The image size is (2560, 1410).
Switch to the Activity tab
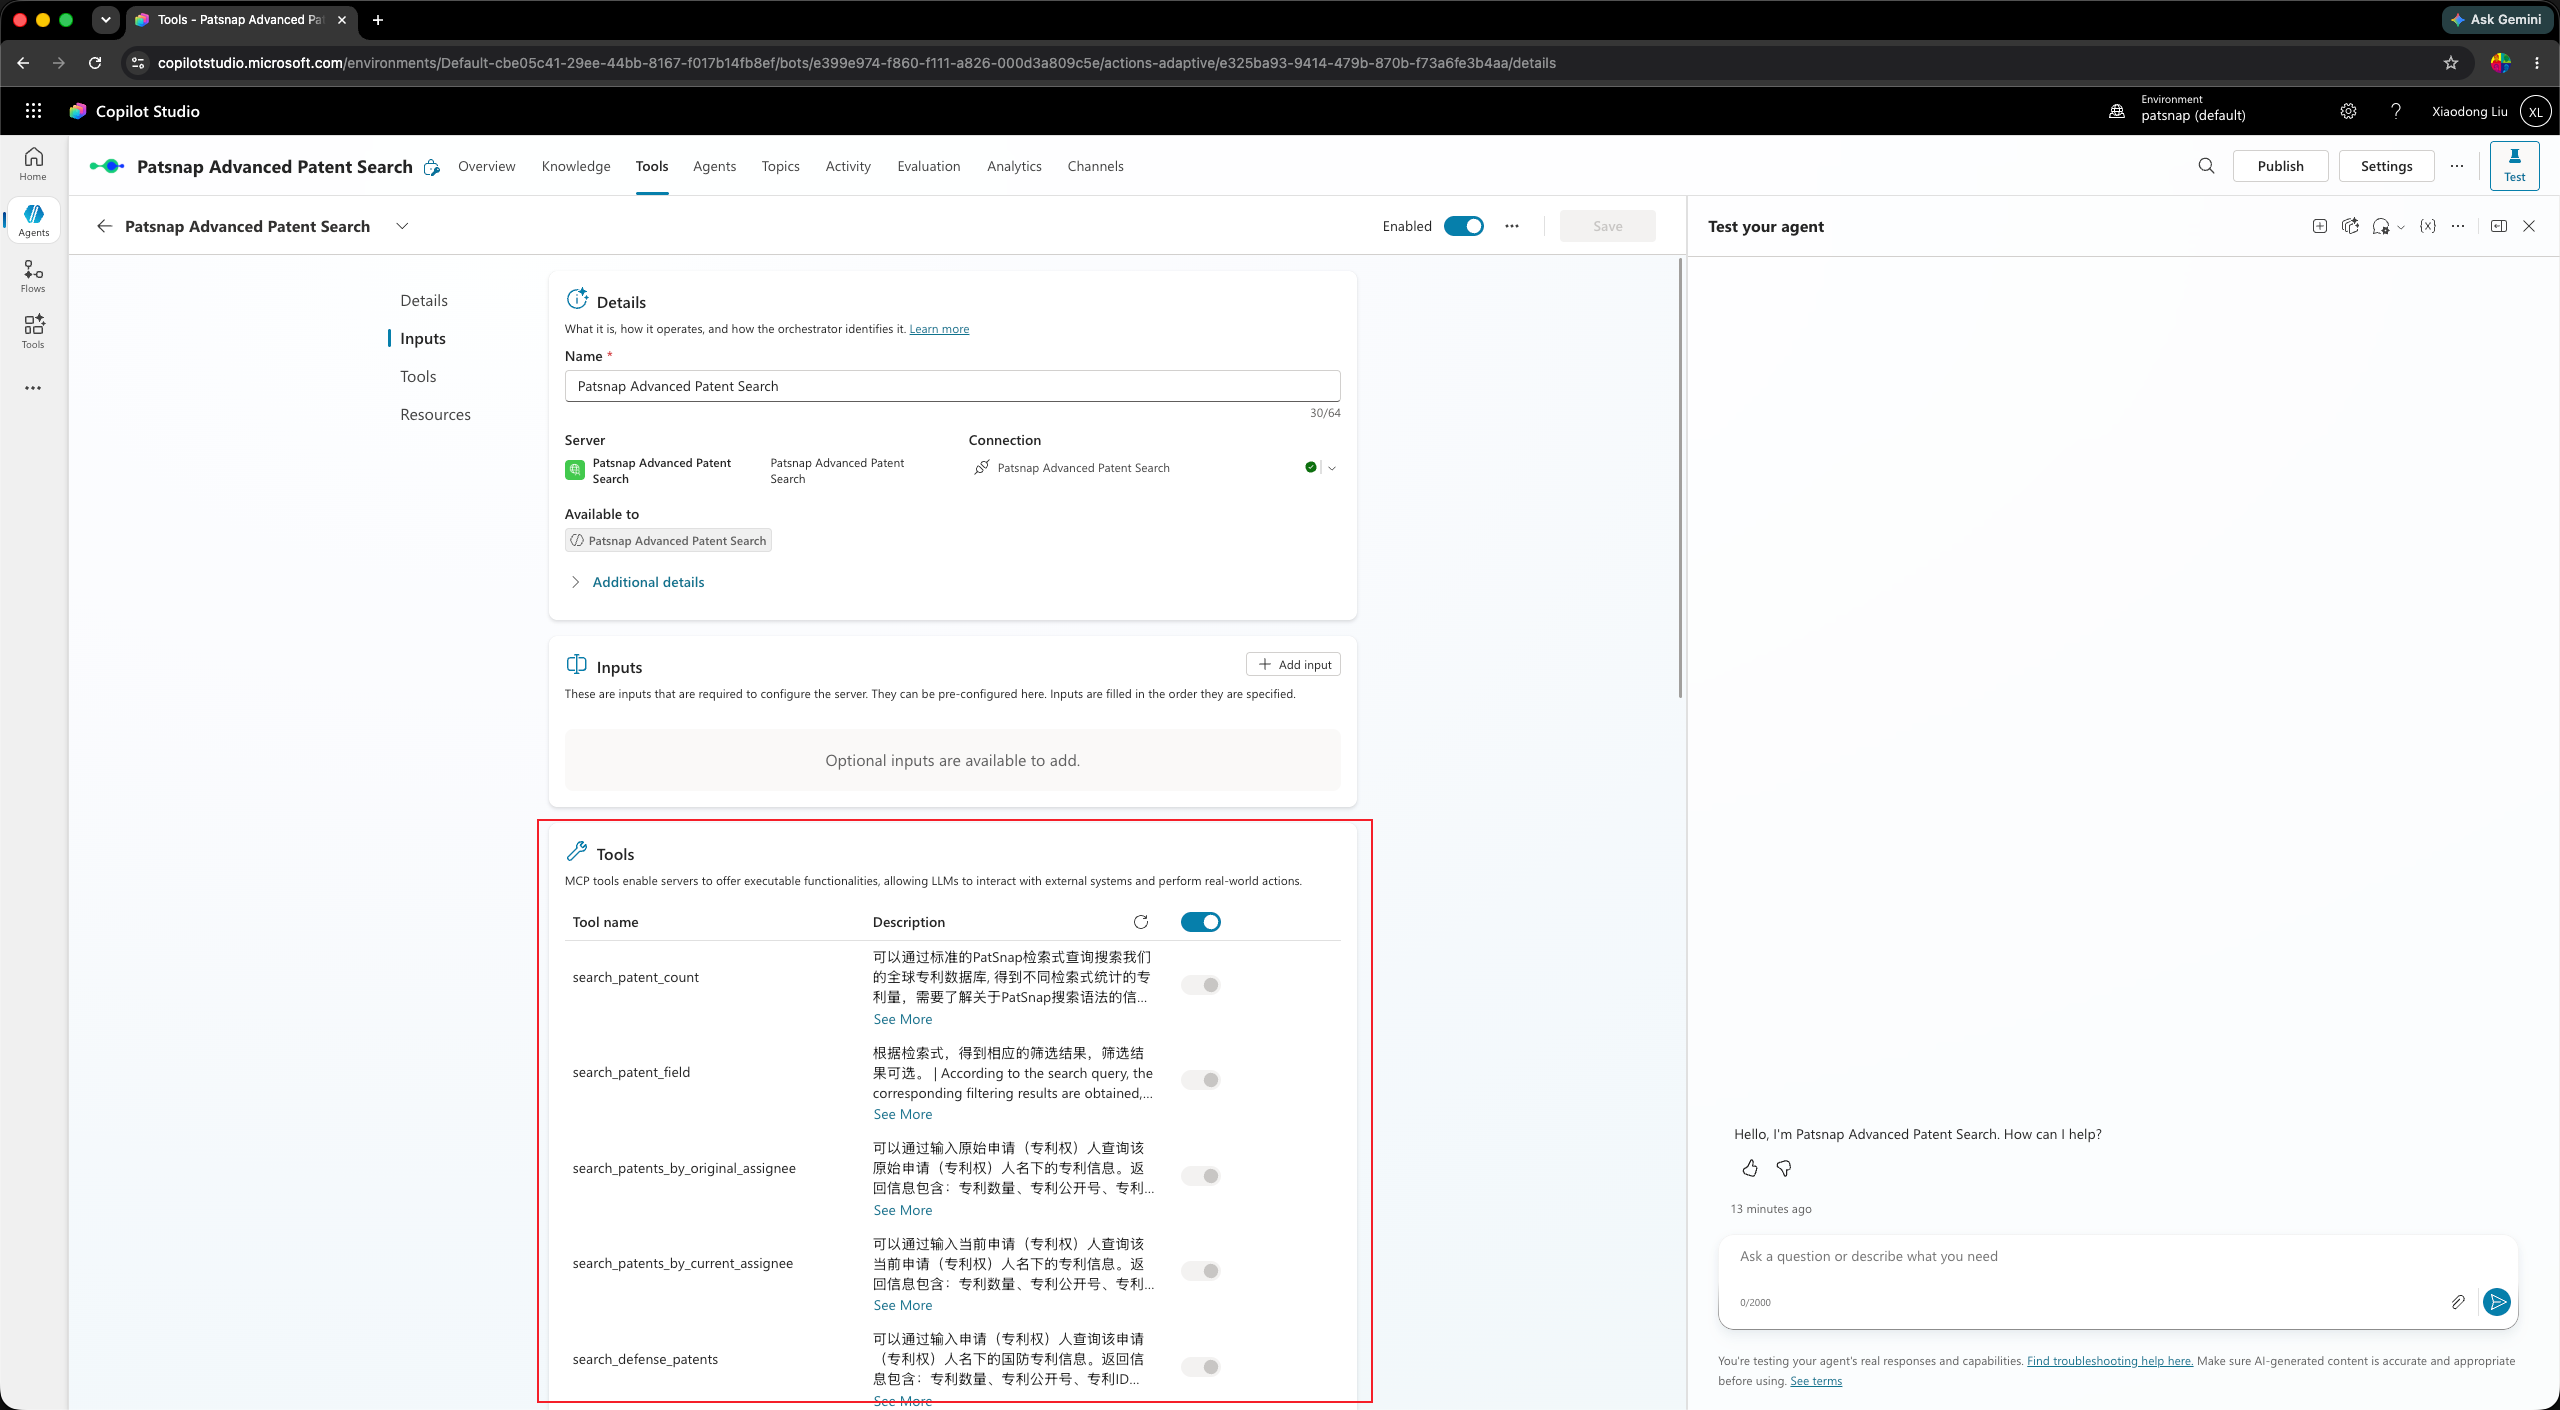[848, 166]
